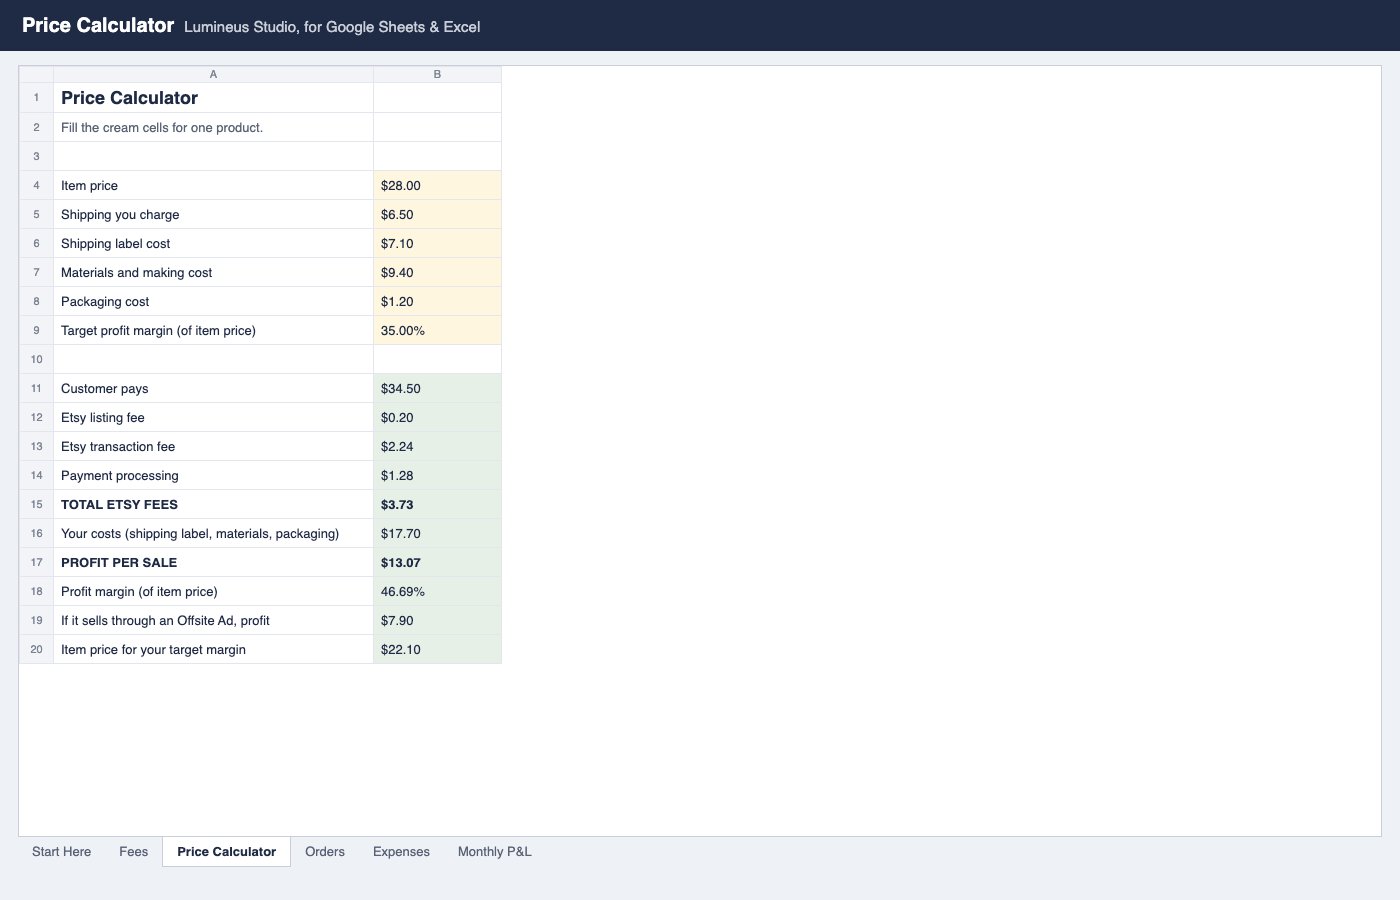Image resolution: width=1400 pixels, height=900 pixels.
Task: Open the Expenses sheet tab
Action: 401,852
